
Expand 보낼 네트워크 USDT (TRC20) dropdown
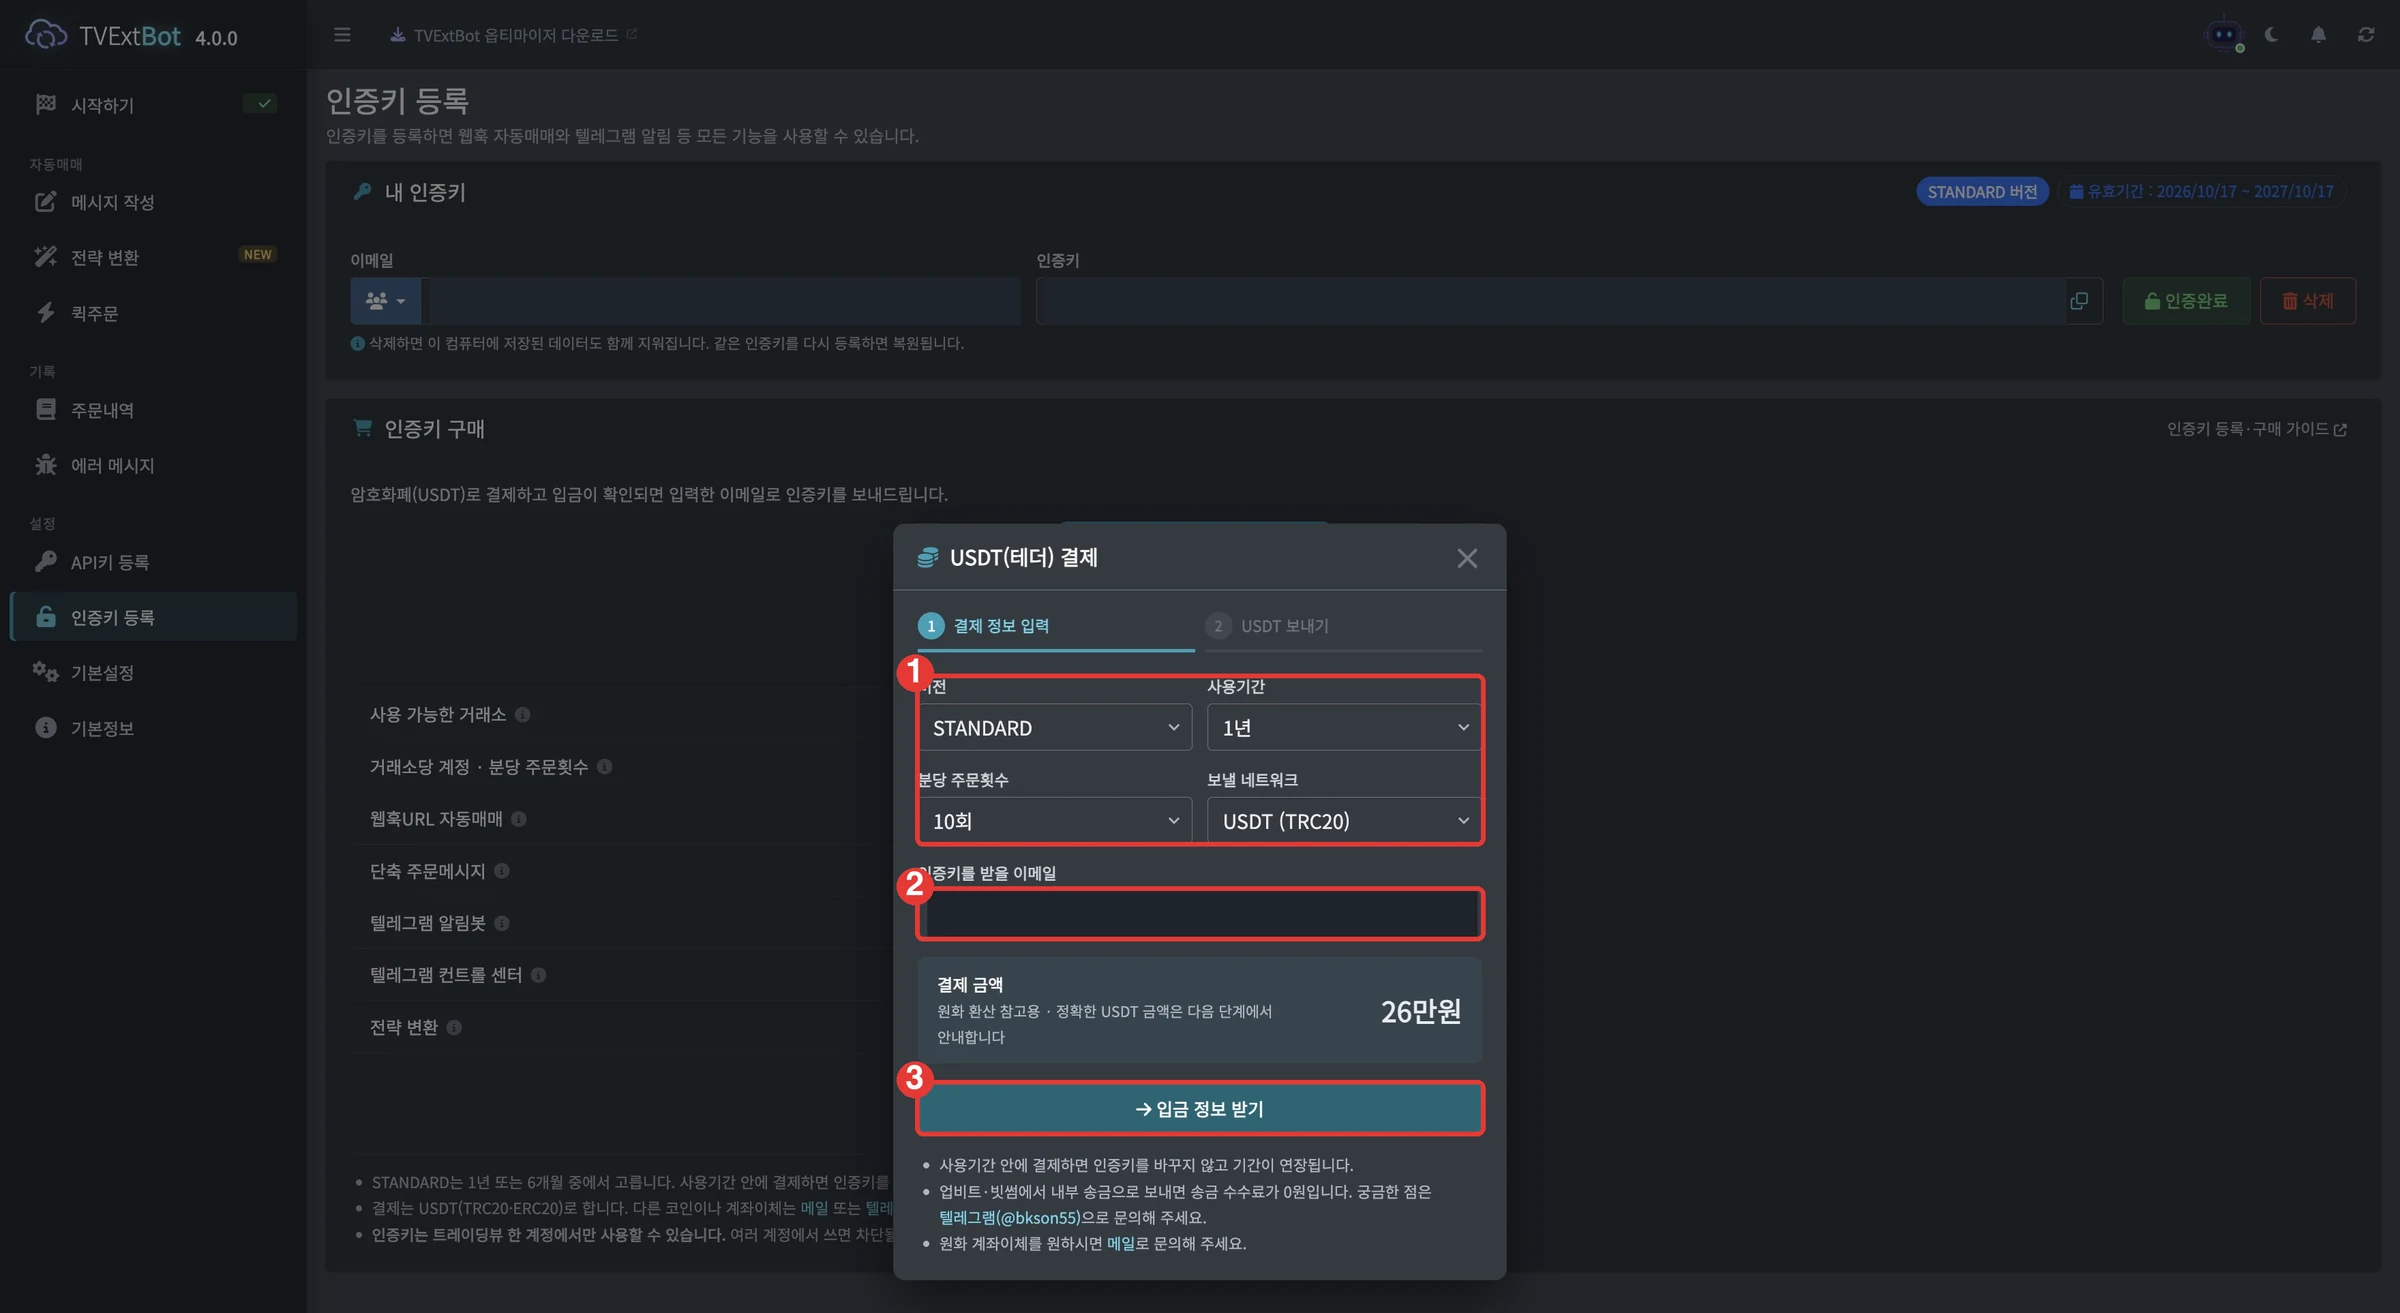point(1344,821)
